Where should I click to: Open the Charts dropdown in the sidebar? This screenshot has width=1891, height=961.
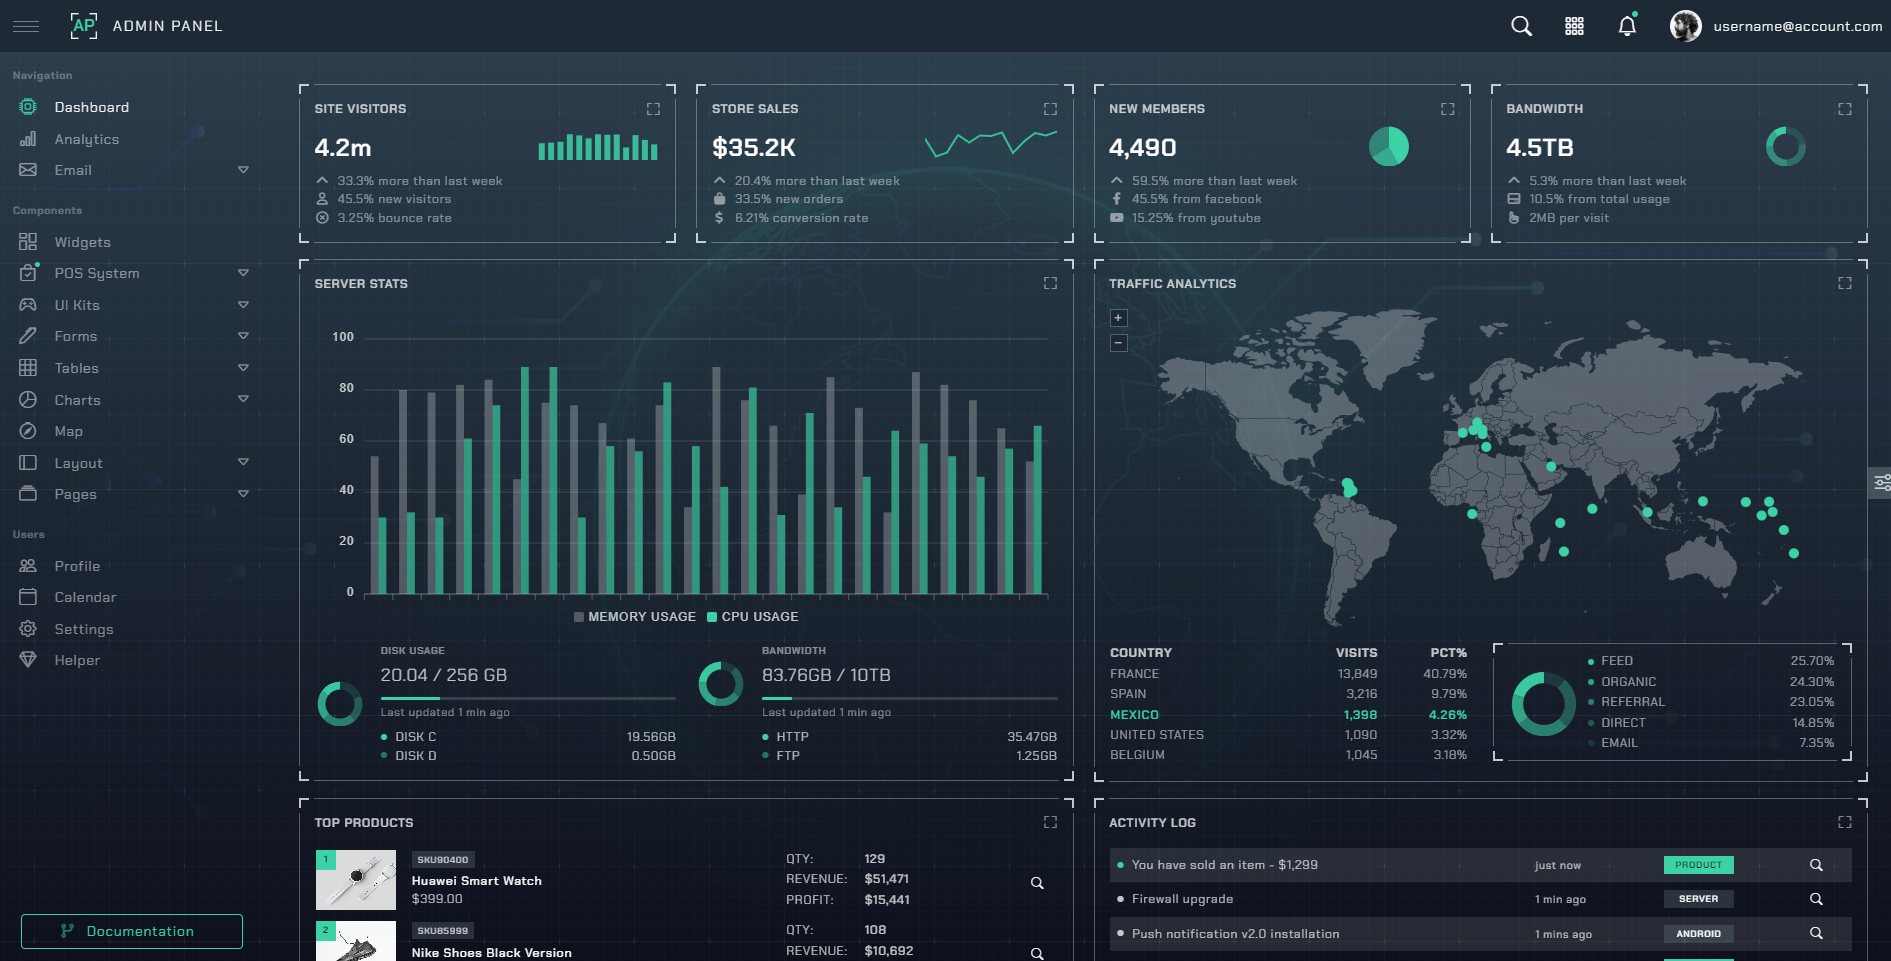[x=243, y=399]
